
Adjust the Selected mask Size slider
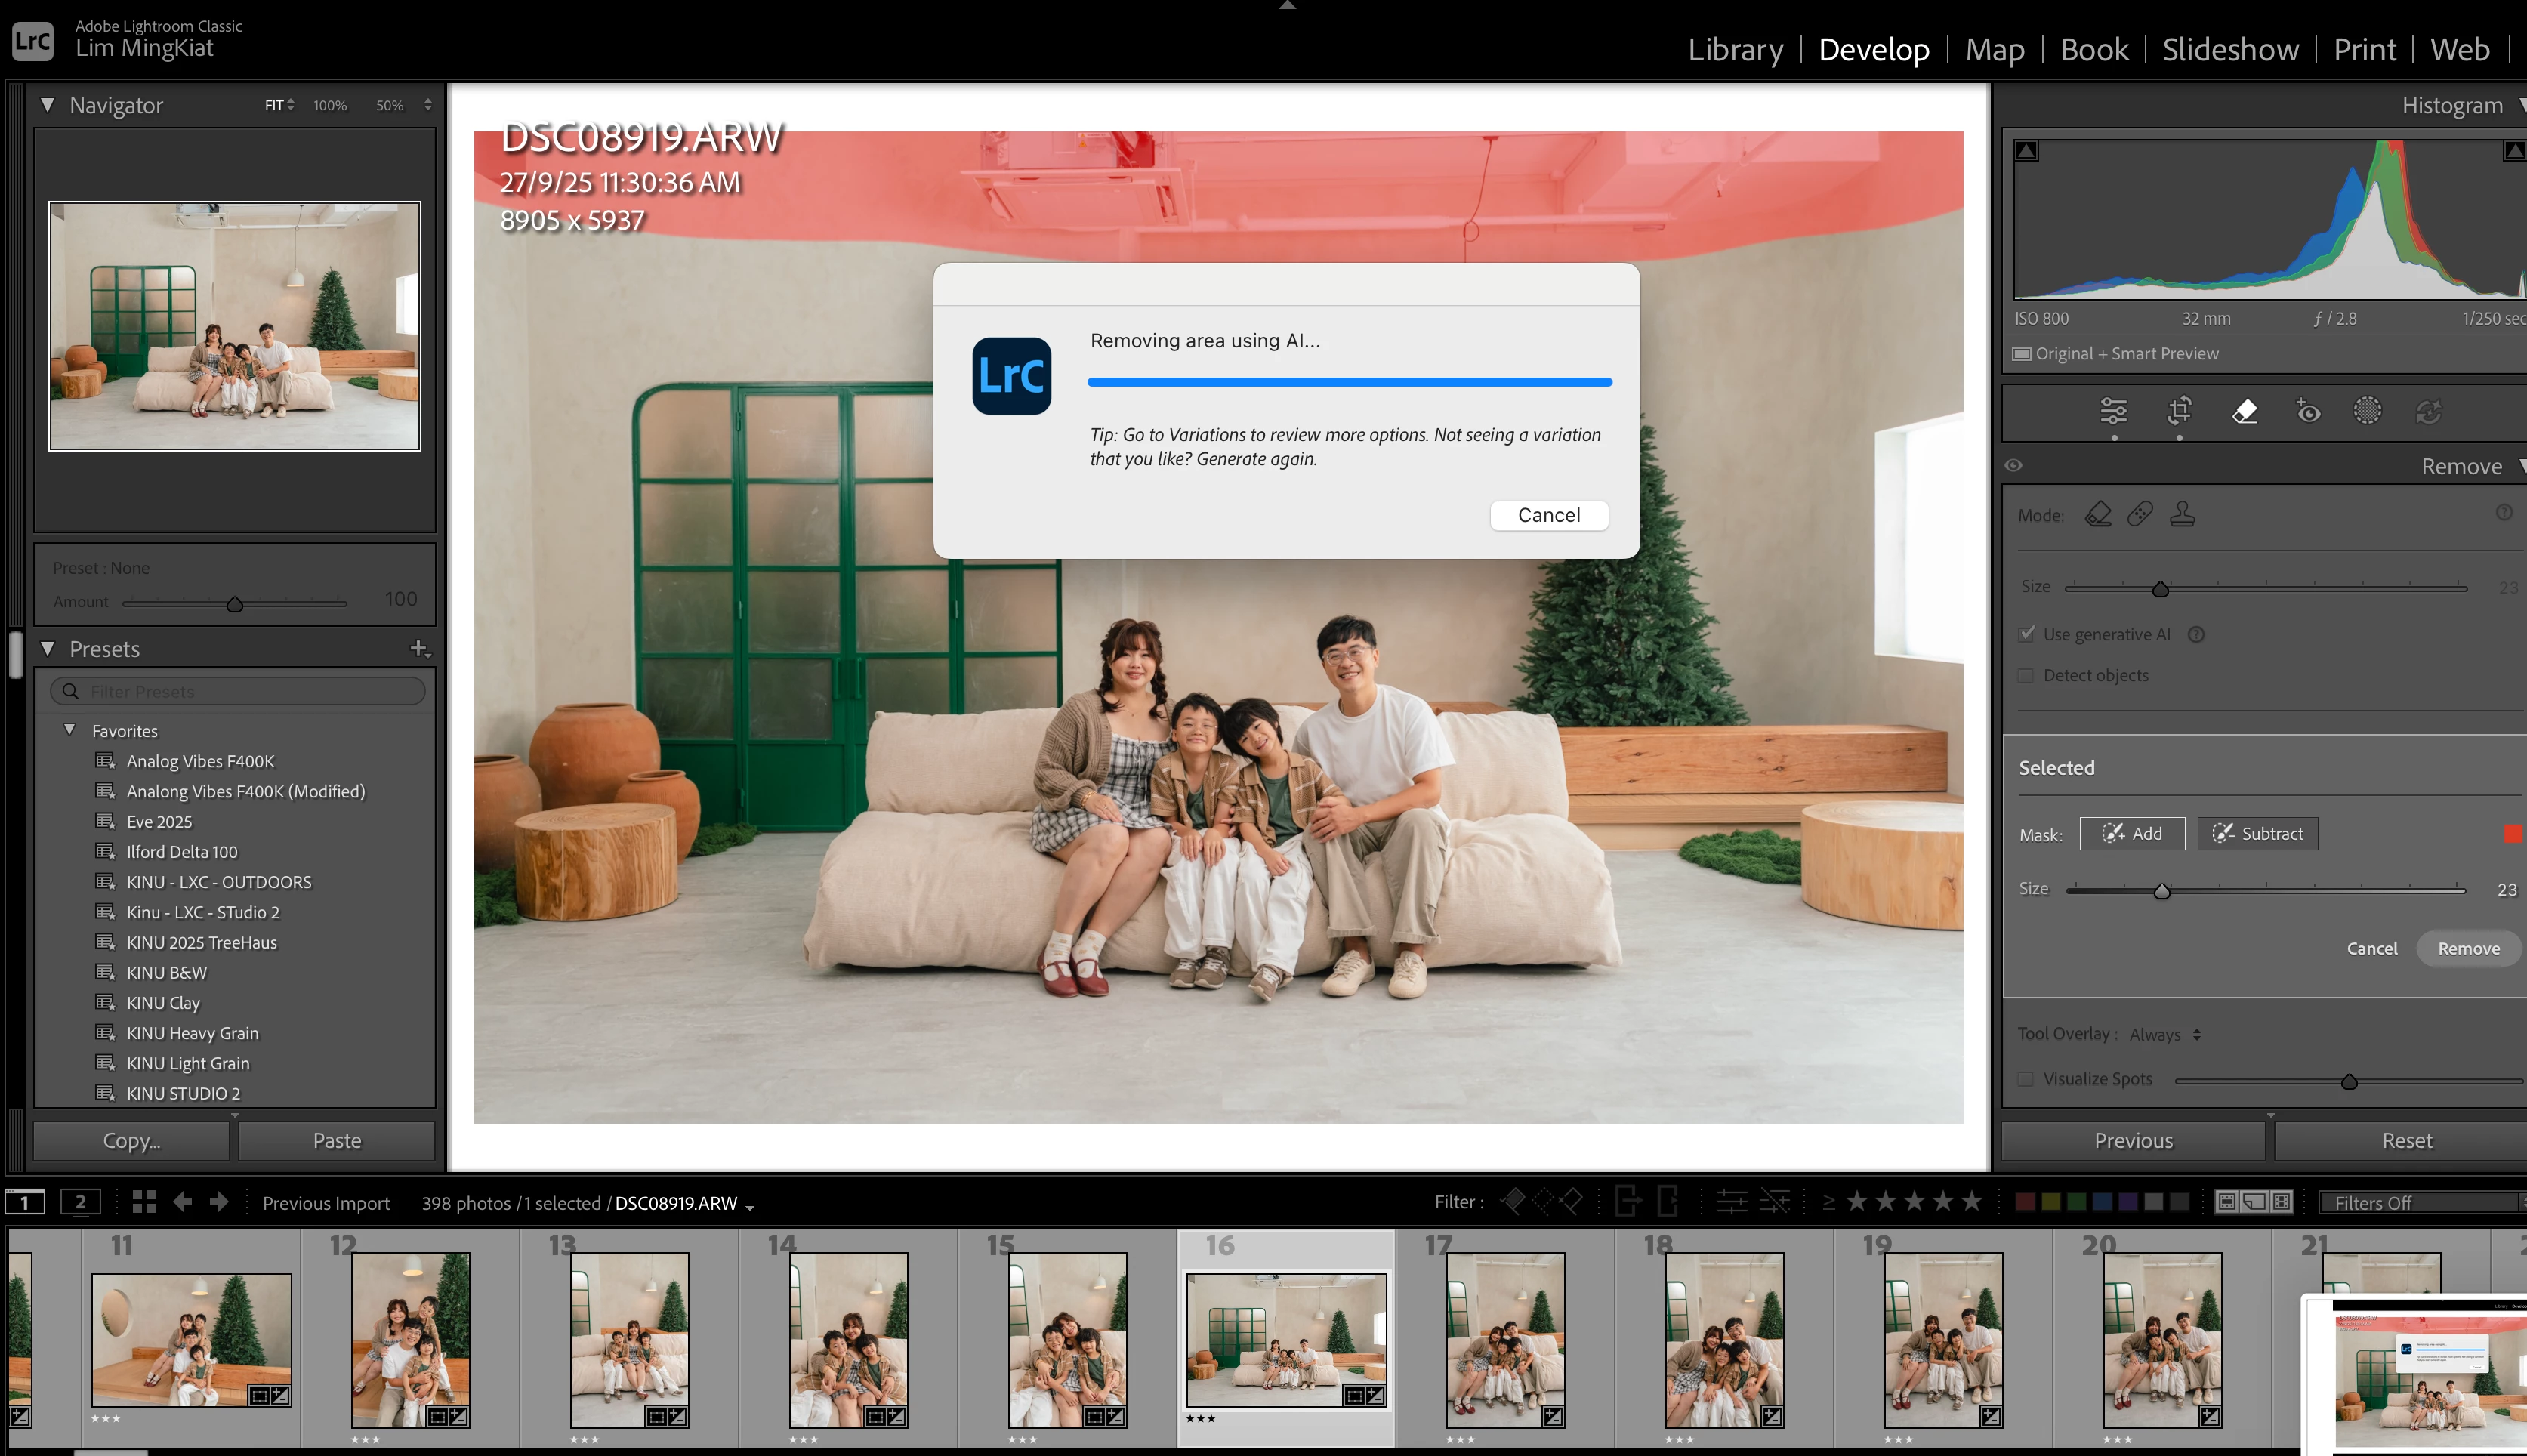coord(2161,890)
